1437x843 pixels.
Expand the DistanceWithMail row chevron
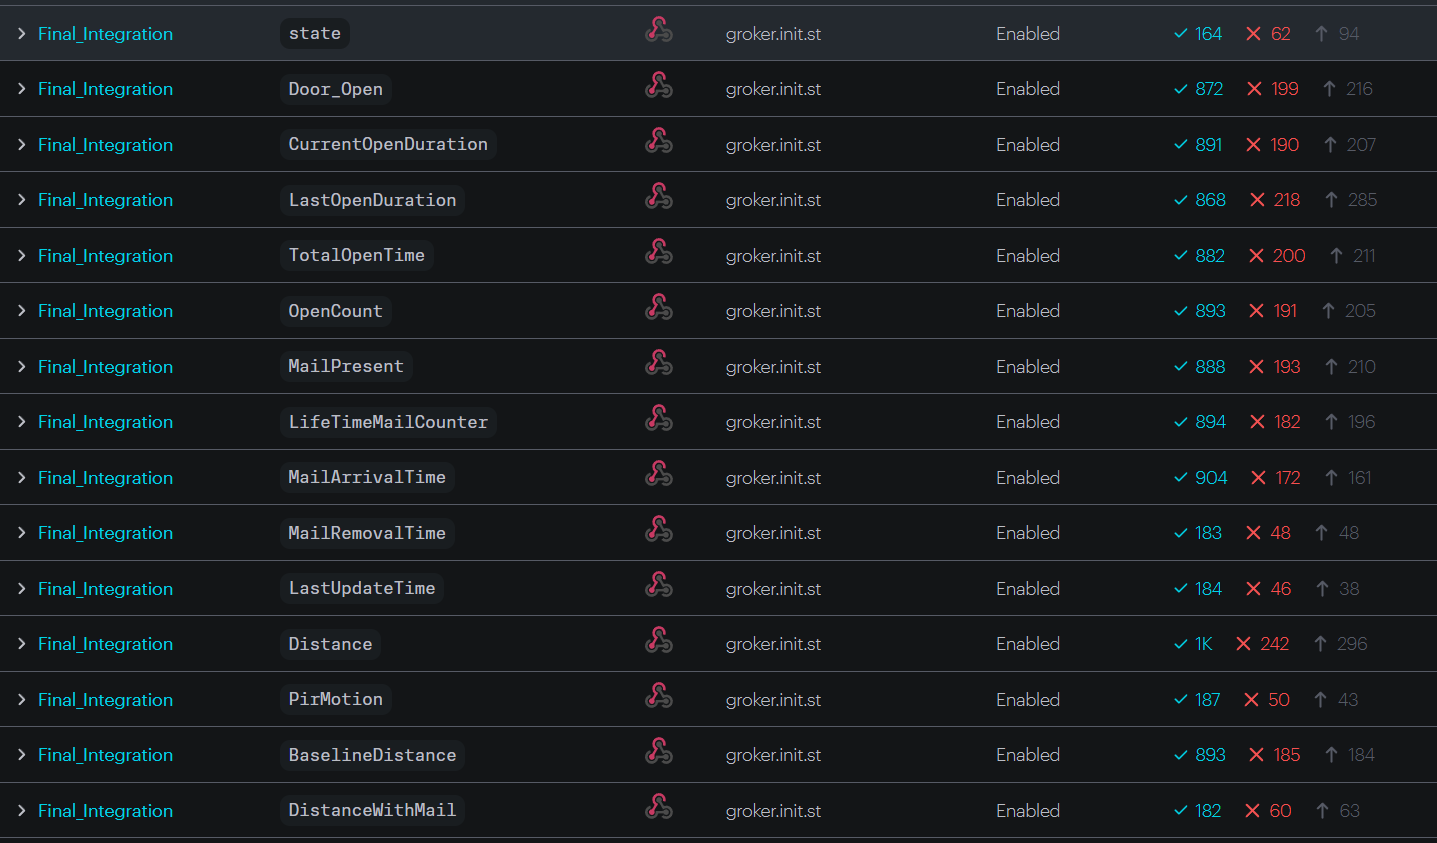coord(21,810)
